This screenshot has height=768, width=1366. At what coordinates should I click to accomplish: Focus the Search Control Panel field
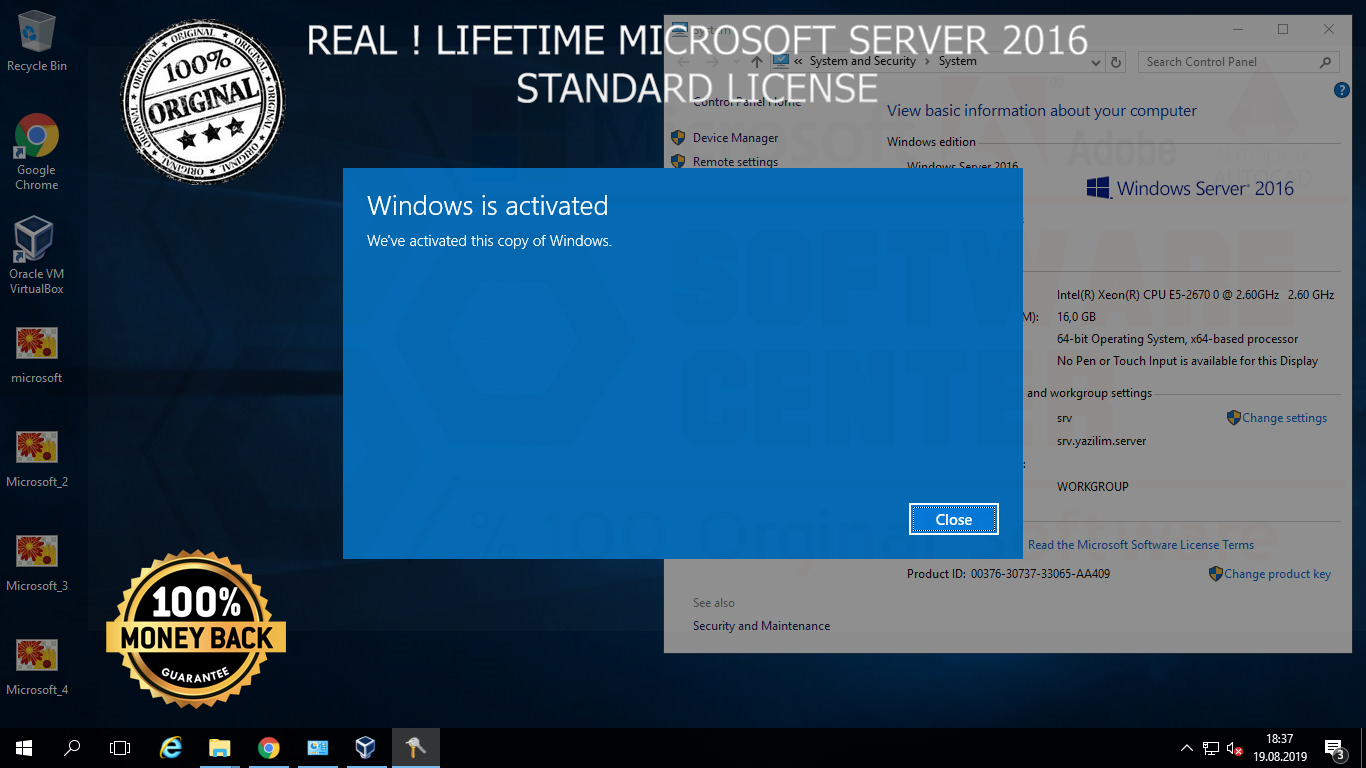pyautogui.click(x=1238, y=62)
